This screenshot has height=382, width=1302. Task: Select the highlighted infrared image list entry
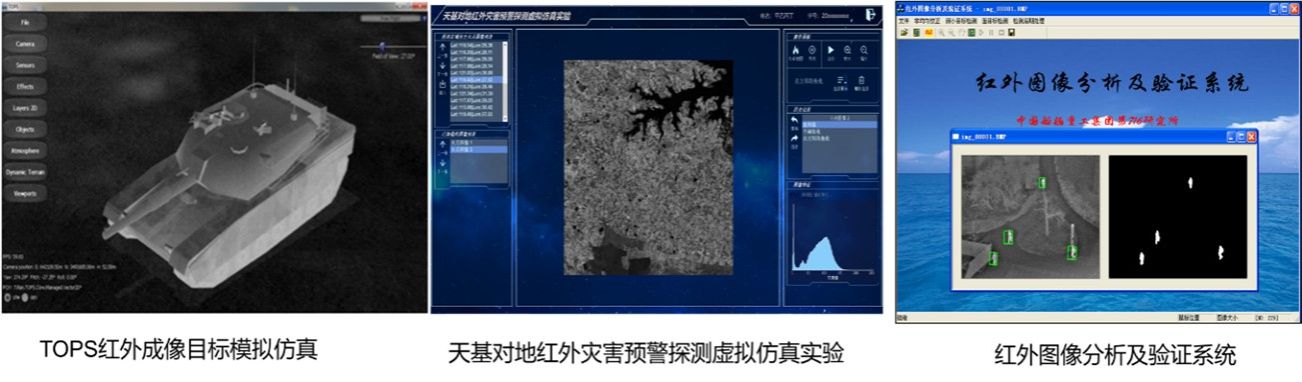click(478, 149)
